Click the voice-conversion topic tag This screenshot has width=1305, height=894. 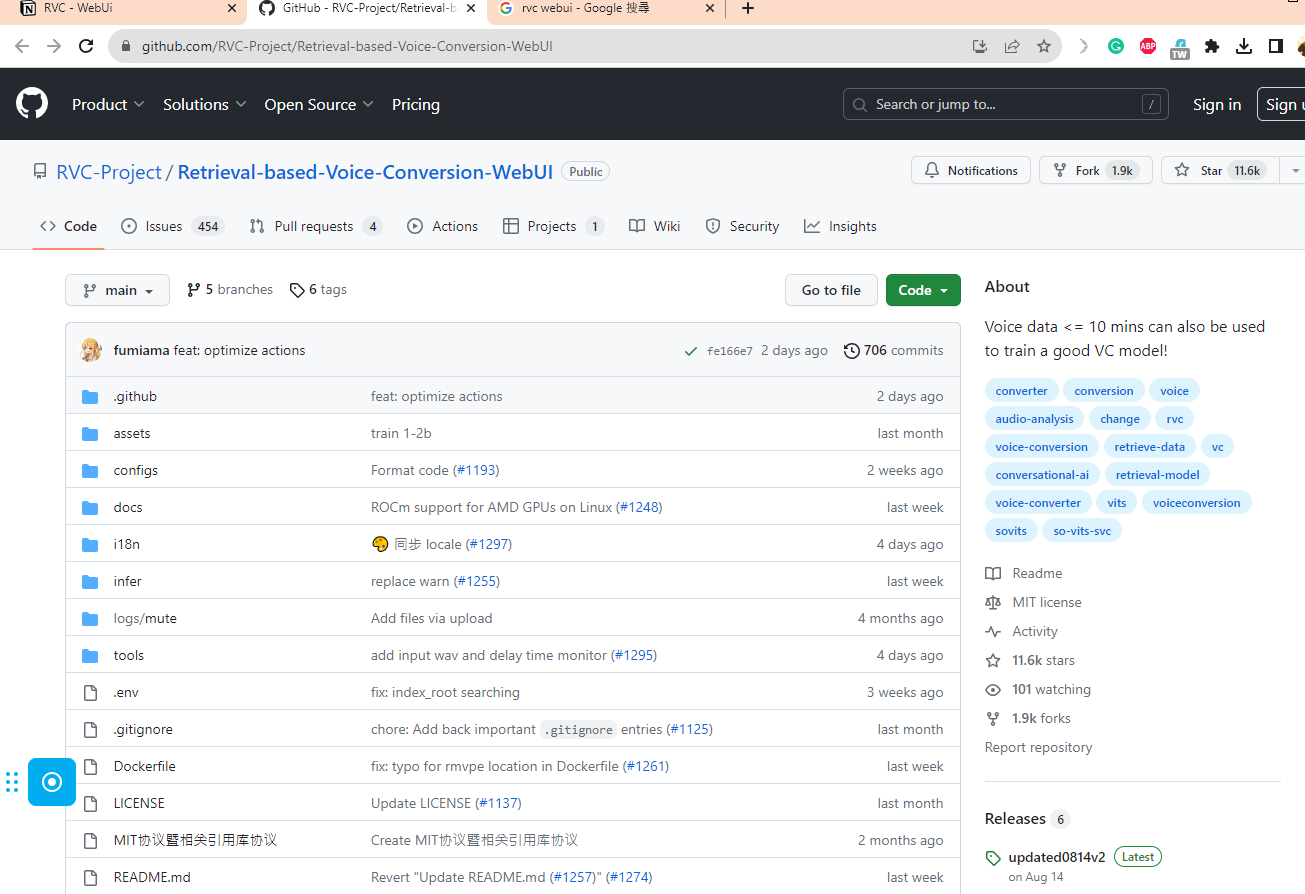coord(1042,447)
